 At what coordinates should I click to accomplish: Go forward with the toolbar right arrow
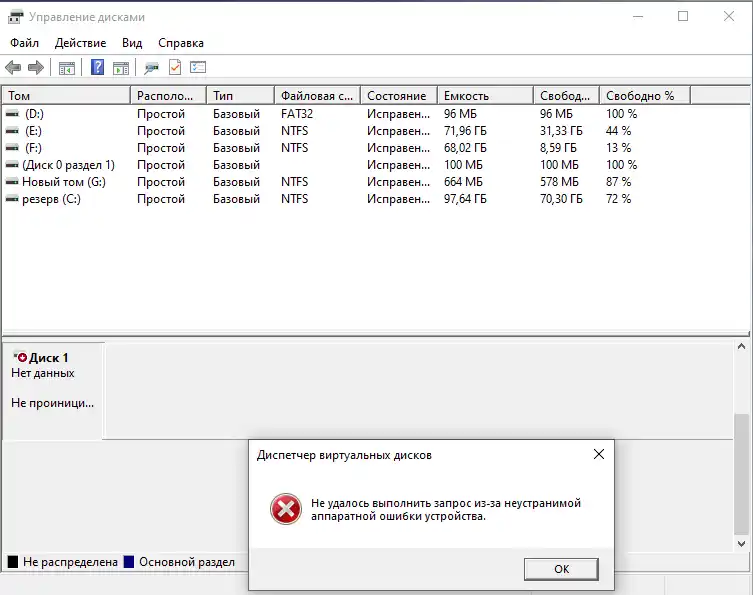coord(36,68)
